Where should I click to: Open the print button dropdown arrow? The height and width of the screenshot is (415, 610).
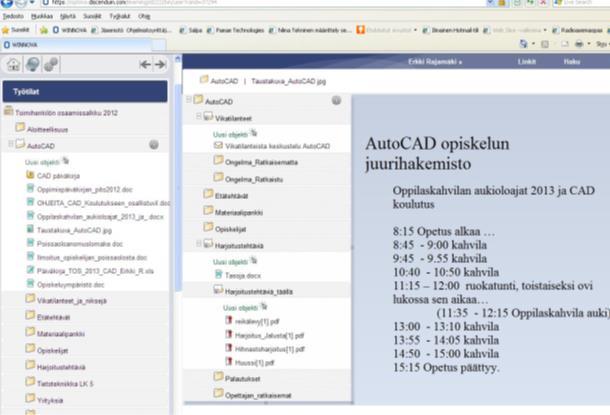click(589, 44)
